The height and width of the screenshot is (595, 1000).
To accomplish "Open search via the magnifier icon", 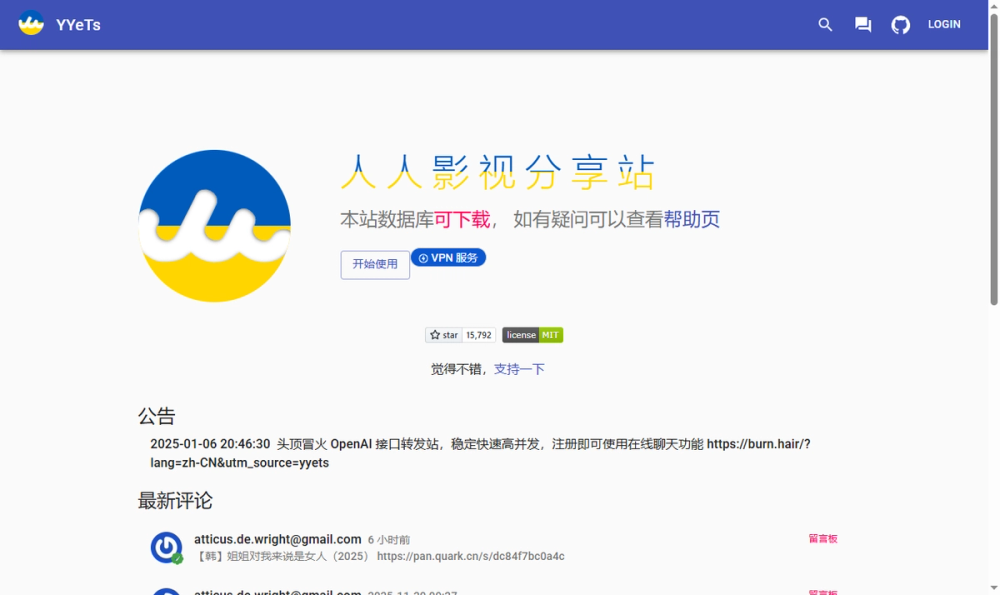I will click(x=825, y=25).
